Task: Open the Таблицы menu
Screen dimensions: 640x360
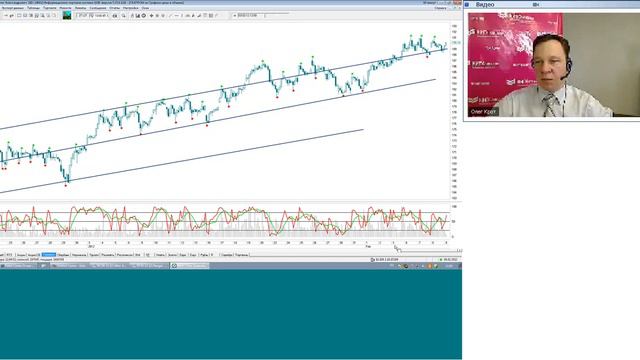Action: click(x=33, y=8)
